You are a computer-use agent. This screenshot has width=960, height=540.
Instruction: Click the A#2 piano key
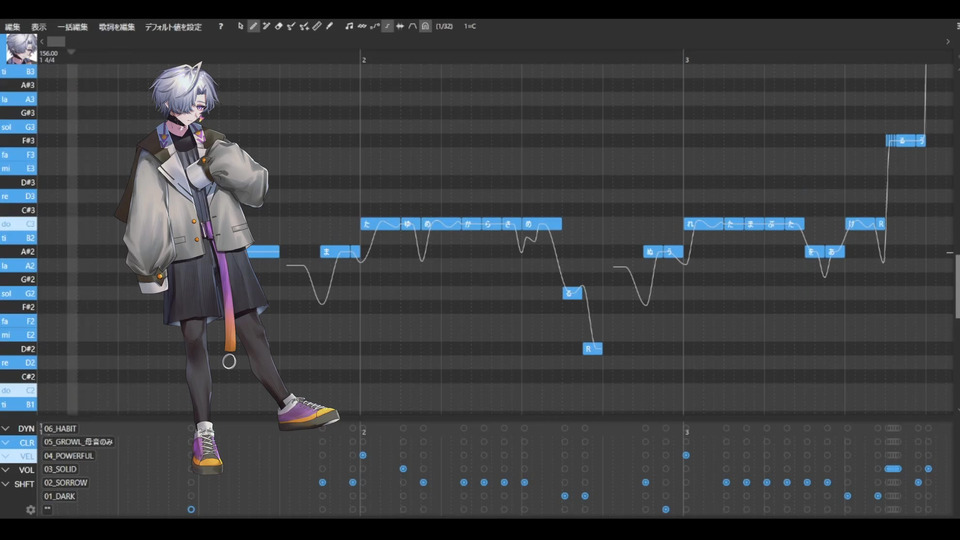(x=18, y=252)
